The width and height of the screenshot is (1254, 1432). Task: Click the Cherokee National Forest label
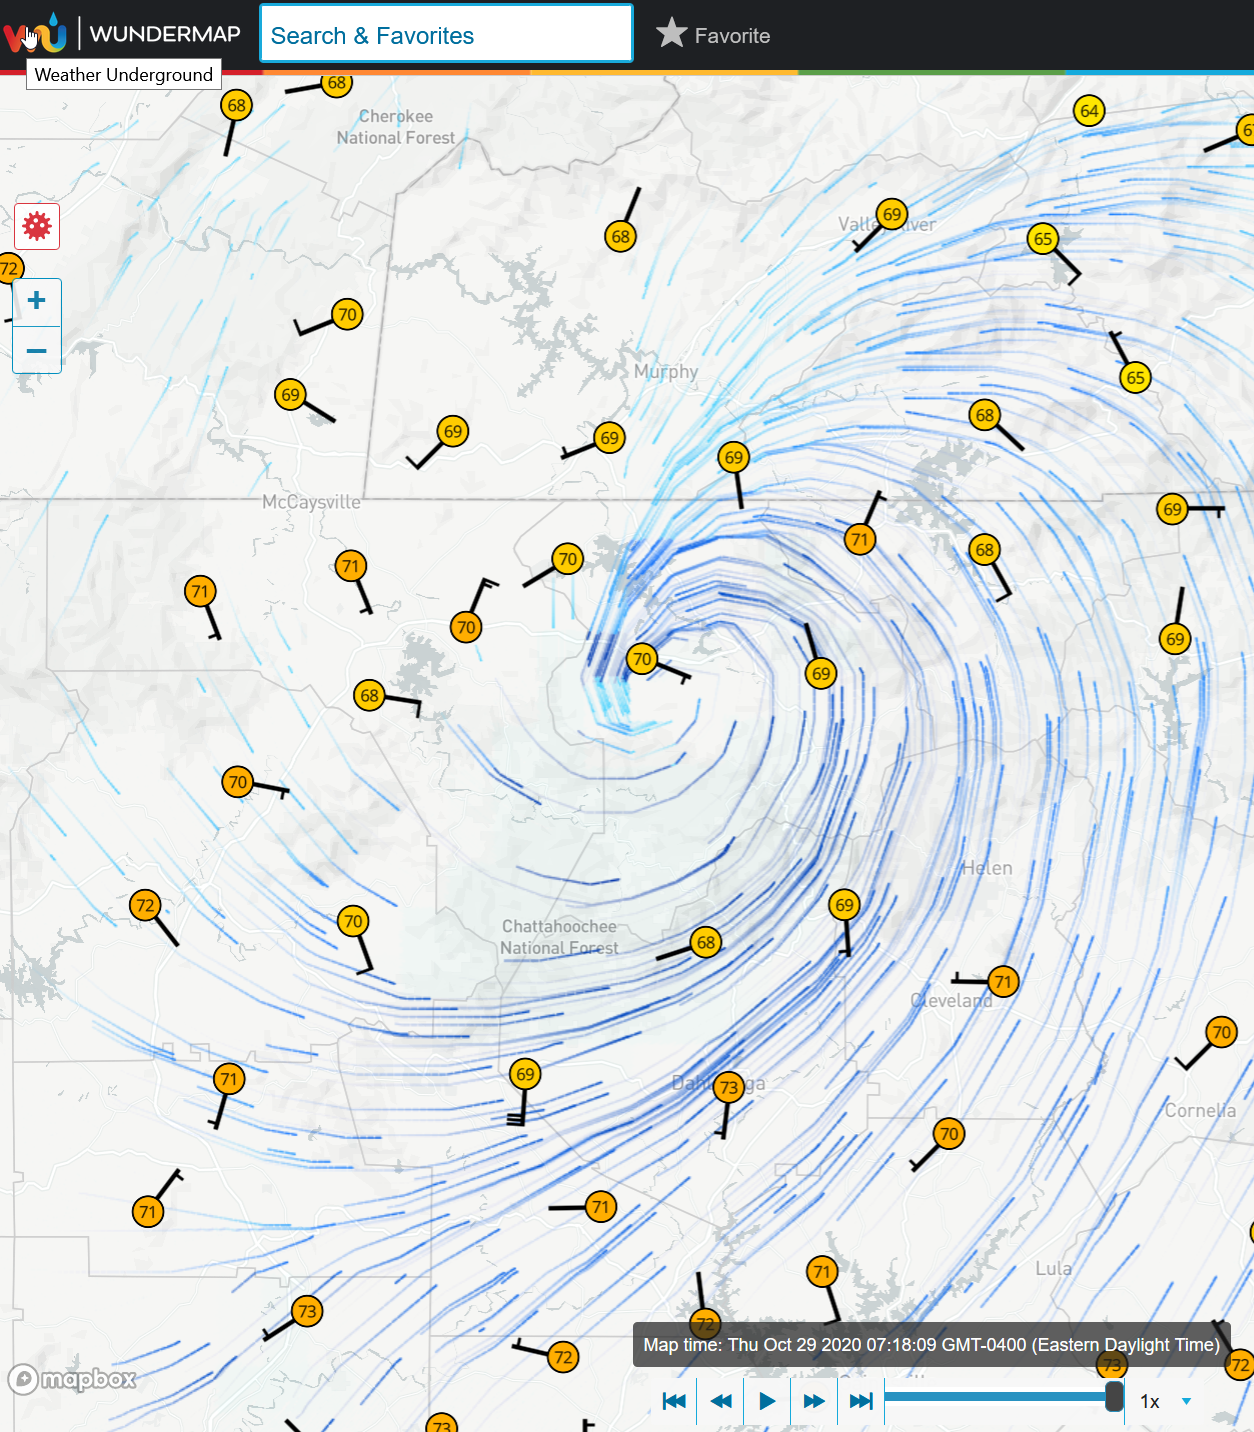tap(396, 127)
